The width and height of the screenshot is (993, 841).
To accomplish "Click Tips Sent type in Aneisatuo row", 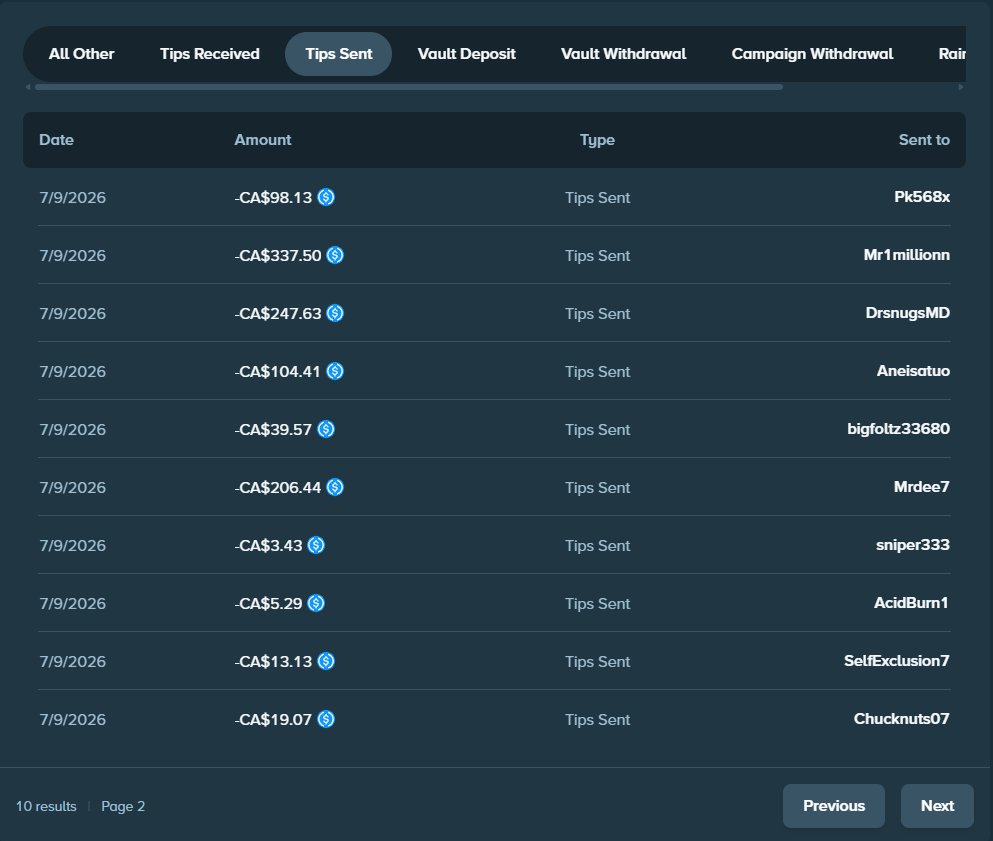I will point(597,372).
